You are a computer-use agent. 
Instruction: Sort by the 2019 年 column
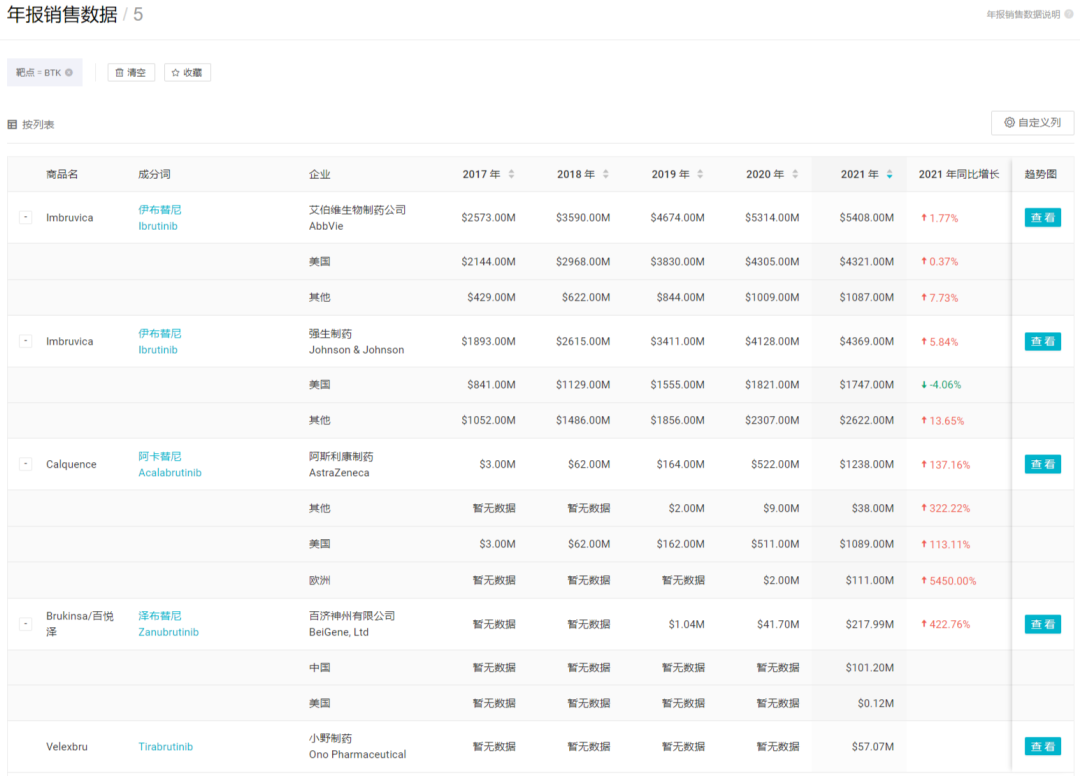tap(700, 174)
